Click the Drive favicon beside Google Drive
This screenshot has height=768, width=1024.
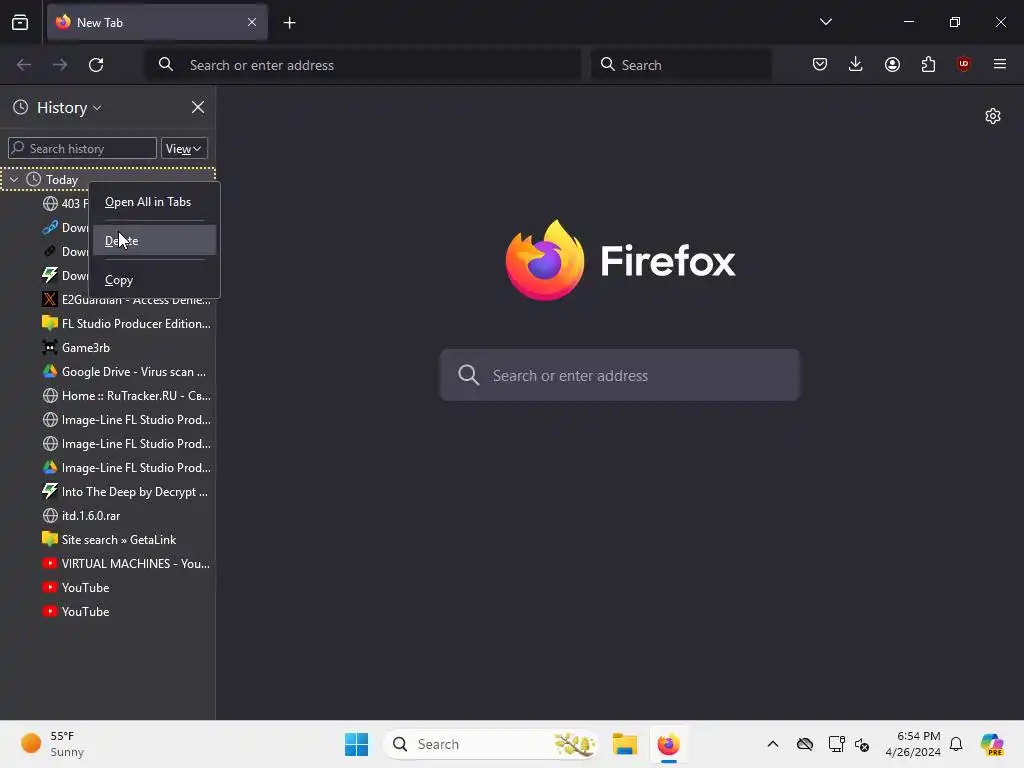[50, 372]
